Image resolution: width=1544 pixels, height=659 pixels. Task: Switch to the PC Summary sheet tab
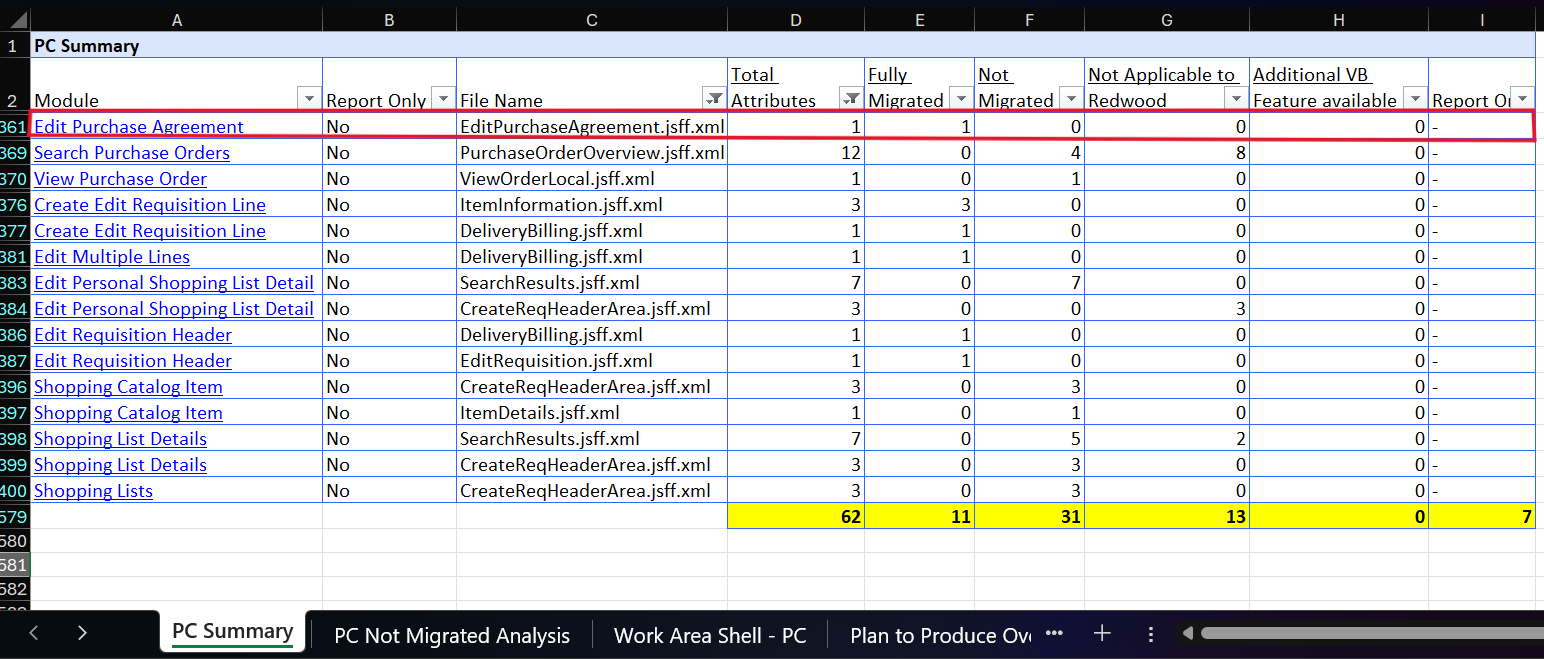click(232, 632)
